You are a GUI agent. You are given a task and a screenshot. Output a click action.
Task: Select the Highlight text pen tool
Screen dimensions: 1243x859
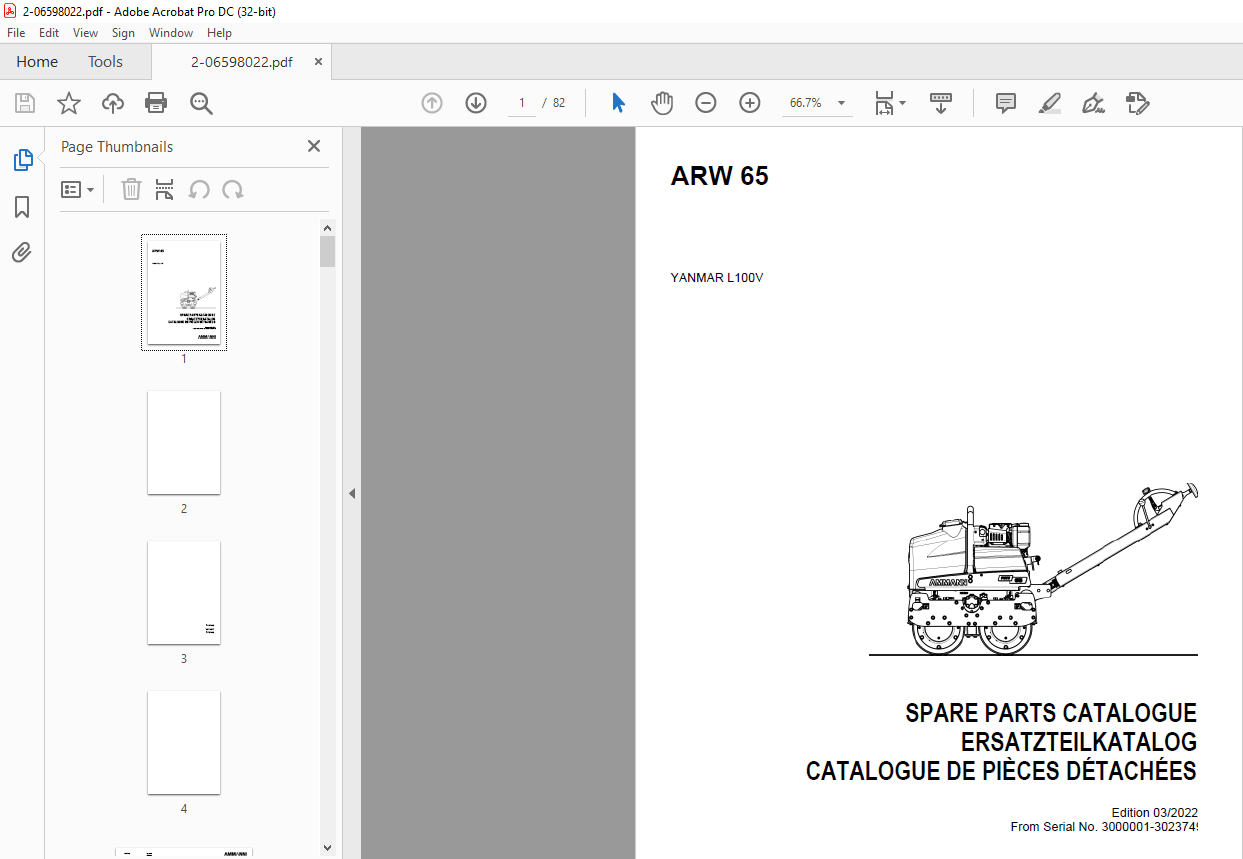[1049, 103]
